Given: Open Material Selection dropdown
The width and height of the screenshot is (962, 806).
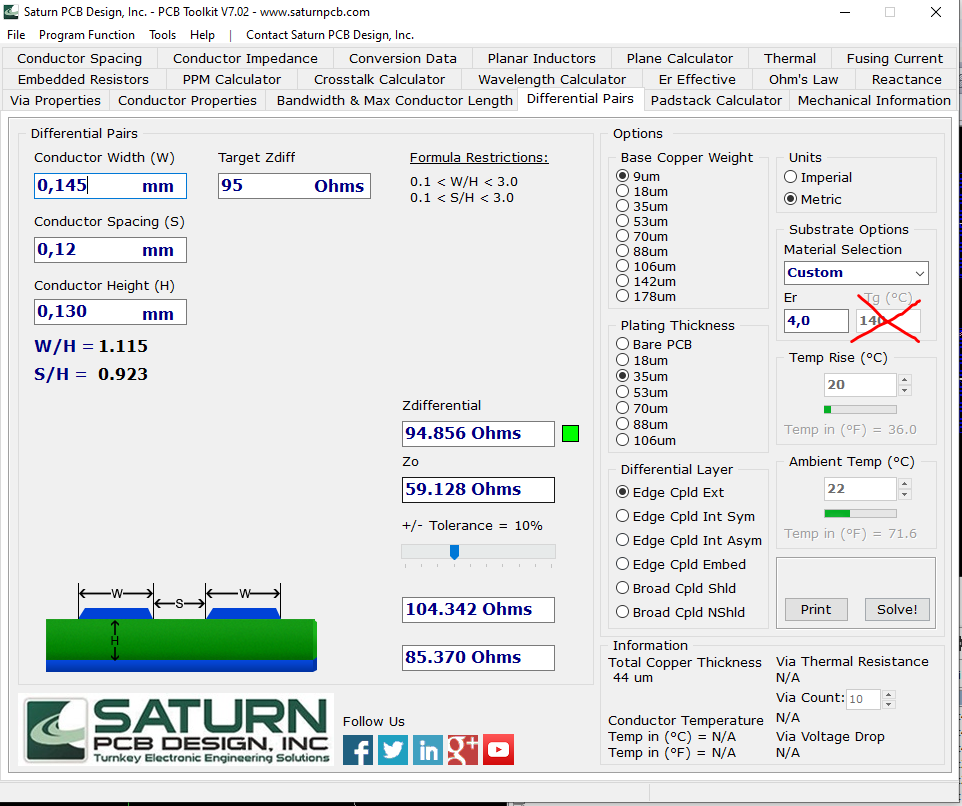Looking at the screenshot, I should pos(856,273).
